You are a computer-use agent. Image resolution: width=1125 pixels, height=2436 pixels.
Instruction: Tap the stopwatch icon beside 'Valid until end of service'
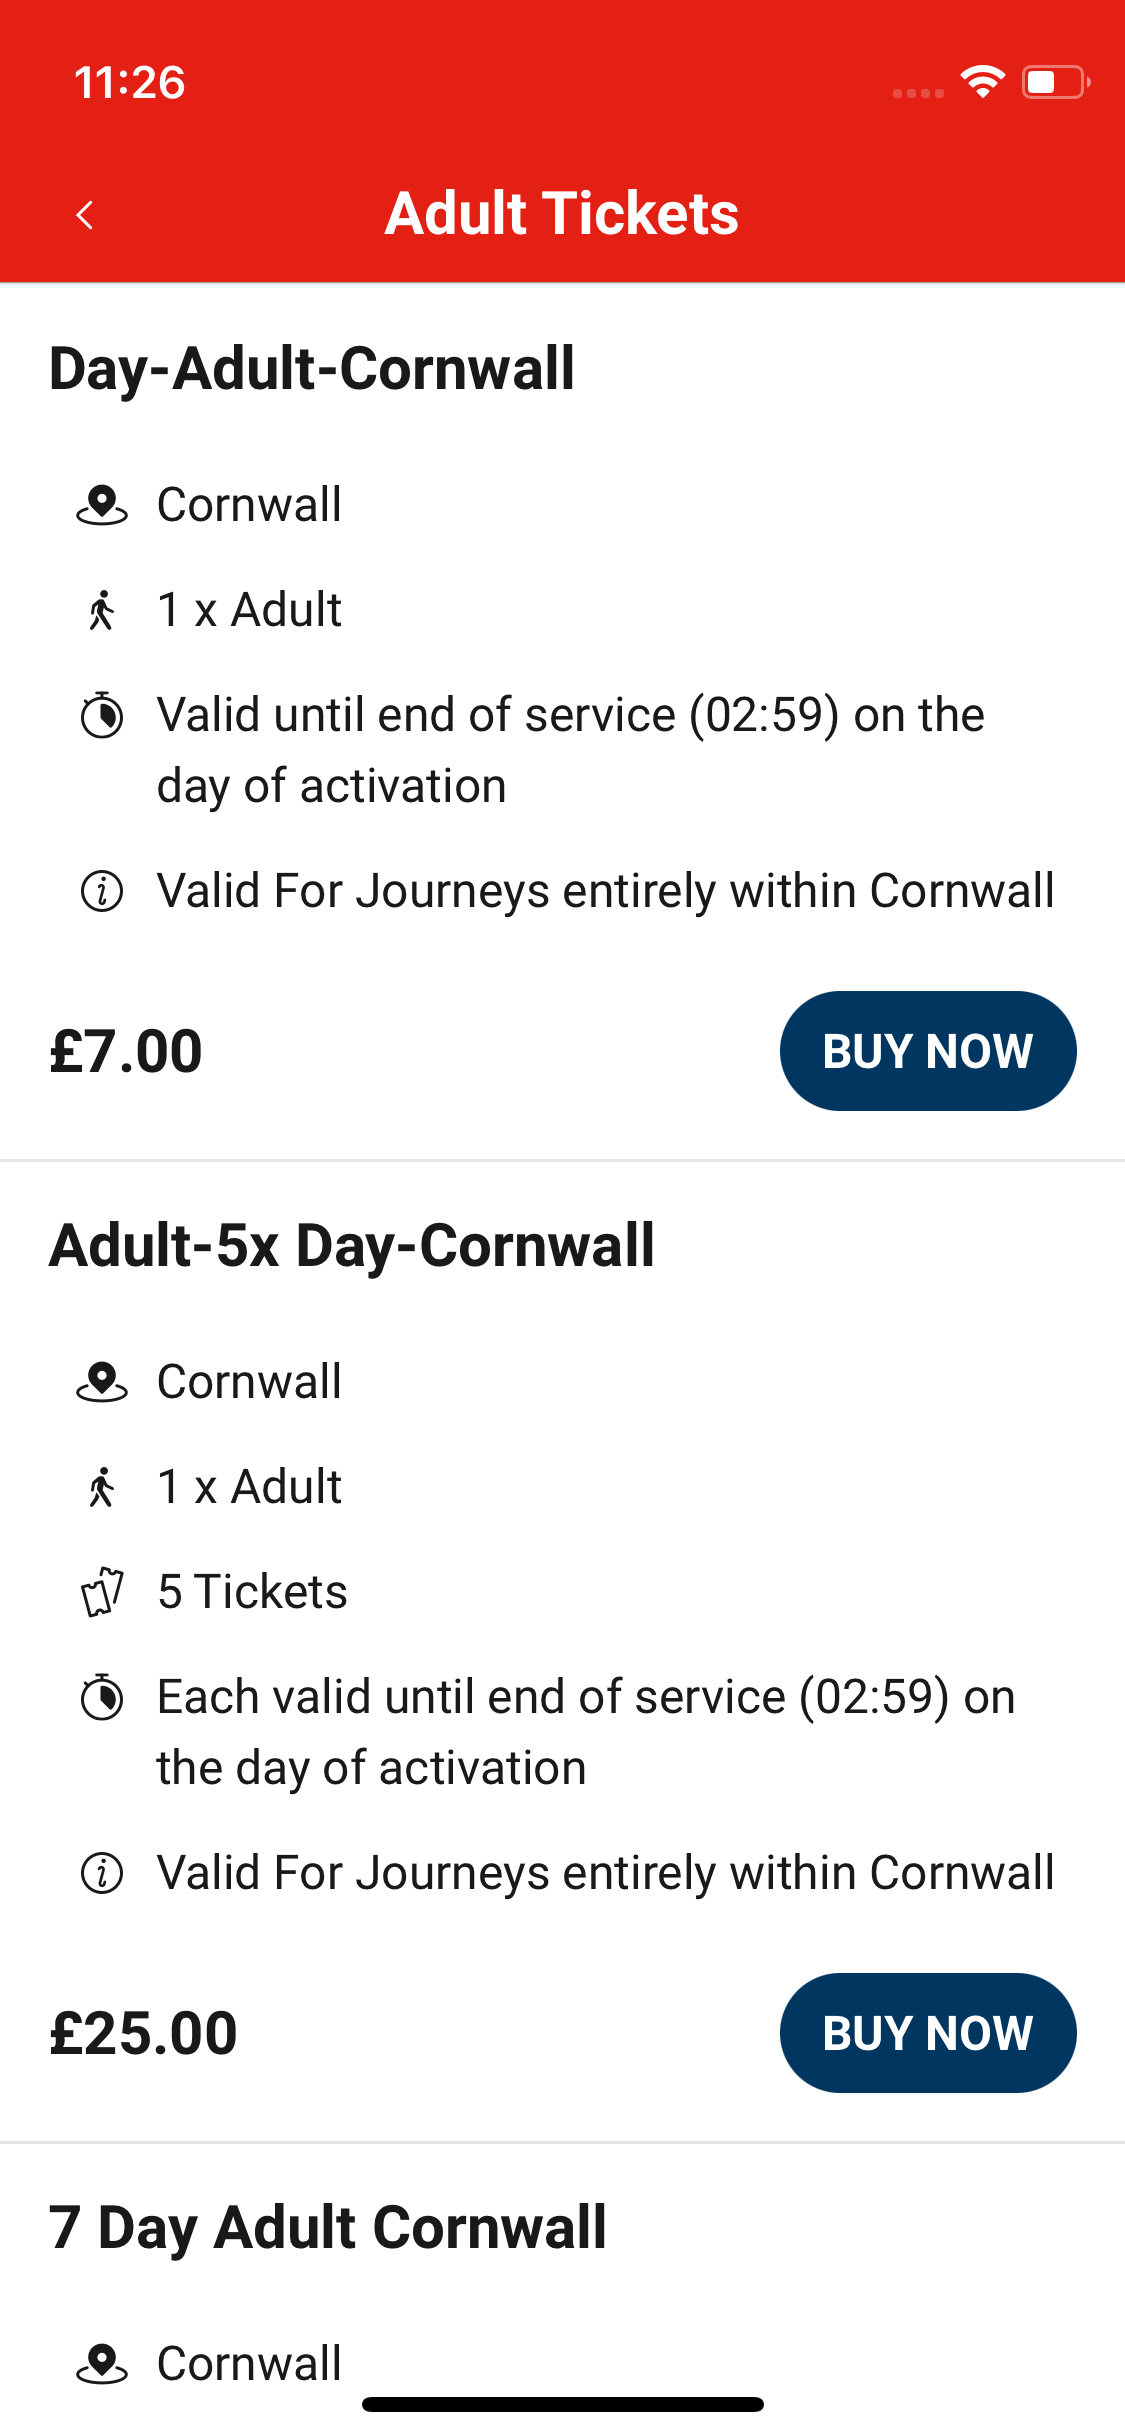[102, 715]
